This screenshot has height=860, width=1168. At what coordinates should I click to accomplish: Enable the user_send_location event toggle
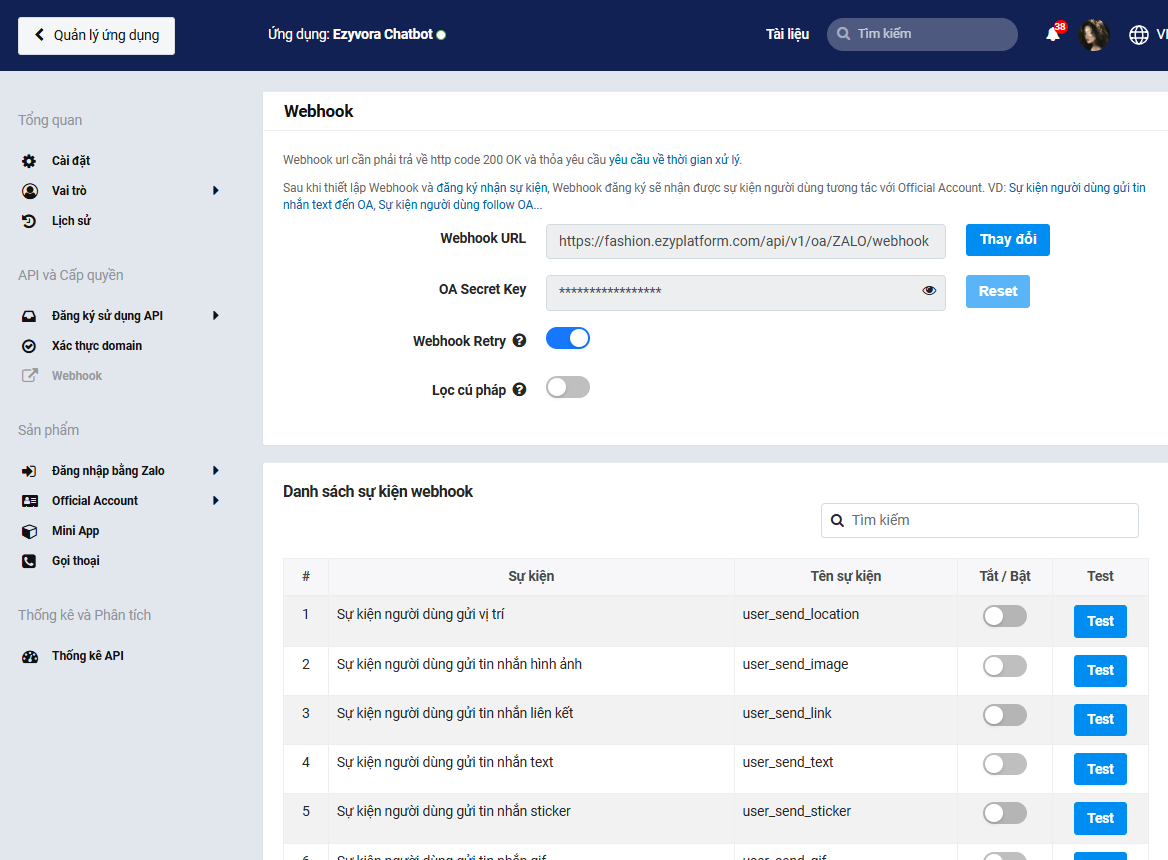pos(1005,616)
